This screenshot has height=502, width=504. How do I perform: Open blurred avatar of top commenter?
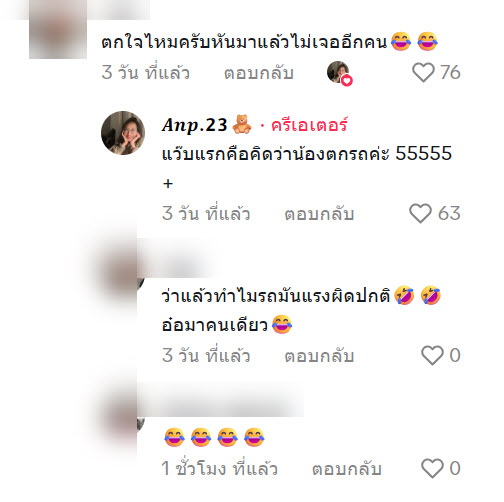click(58, 30)
